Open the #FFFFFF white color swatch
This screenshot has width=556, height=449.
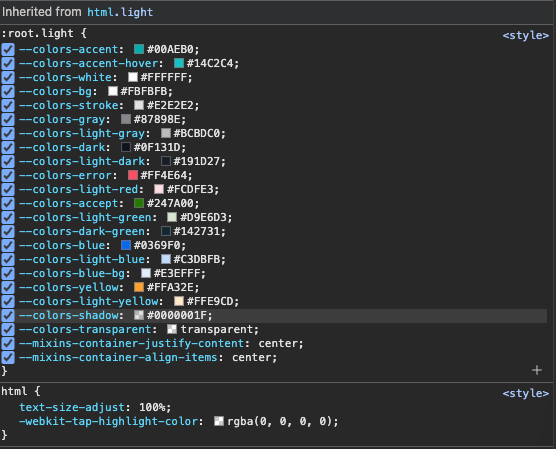(x=133, y=77)
